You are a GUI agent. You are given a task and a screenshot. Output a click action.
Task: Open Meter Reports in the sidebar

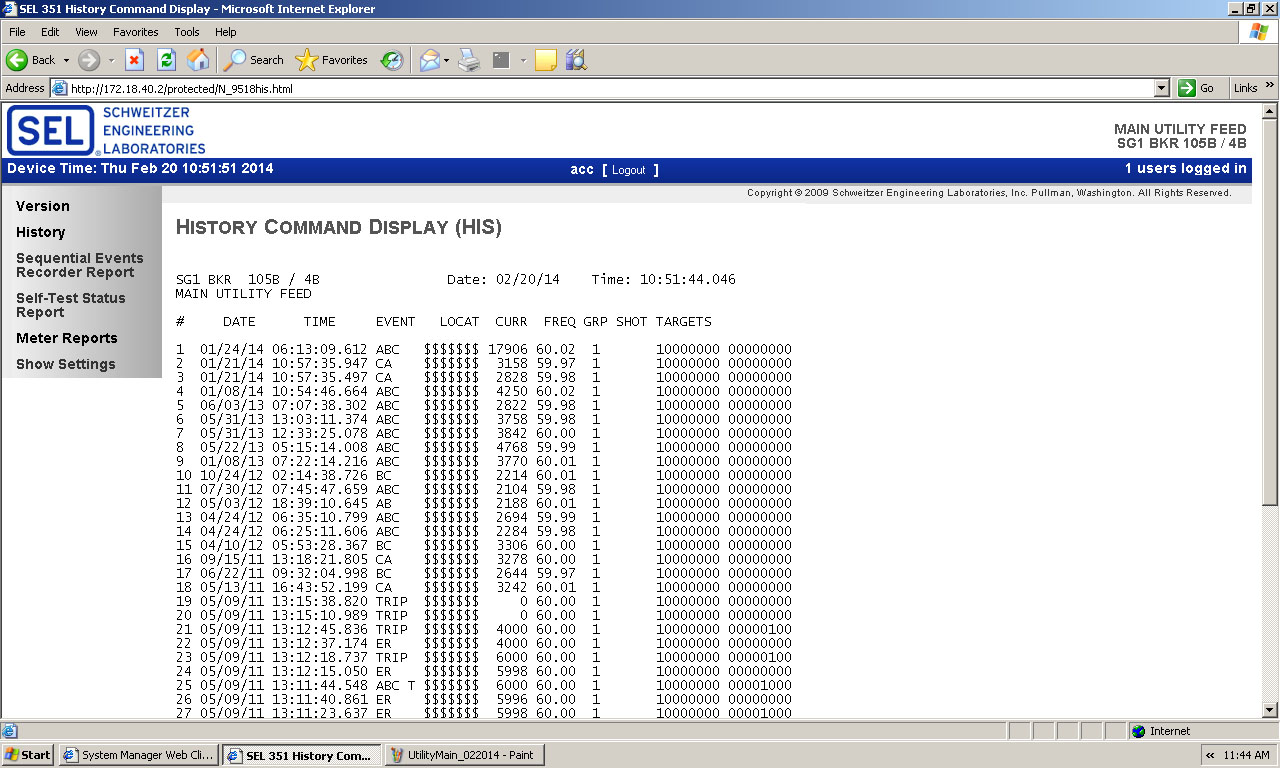click(x=67, y=338)
